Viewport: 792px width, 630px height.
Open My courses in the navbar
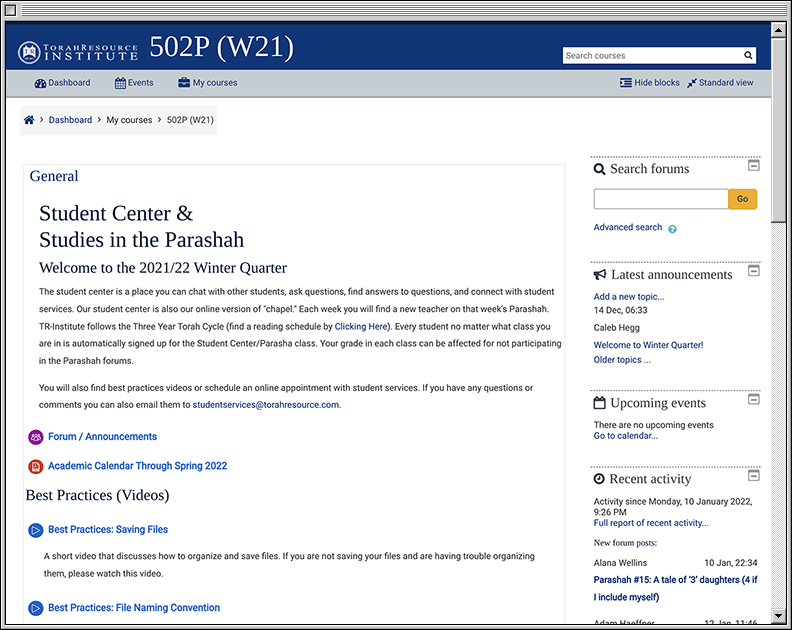click(208, 83)
